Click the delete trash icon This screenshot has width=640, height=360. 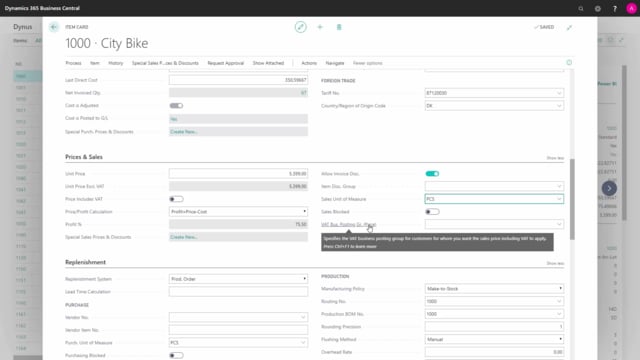(339, 27)
